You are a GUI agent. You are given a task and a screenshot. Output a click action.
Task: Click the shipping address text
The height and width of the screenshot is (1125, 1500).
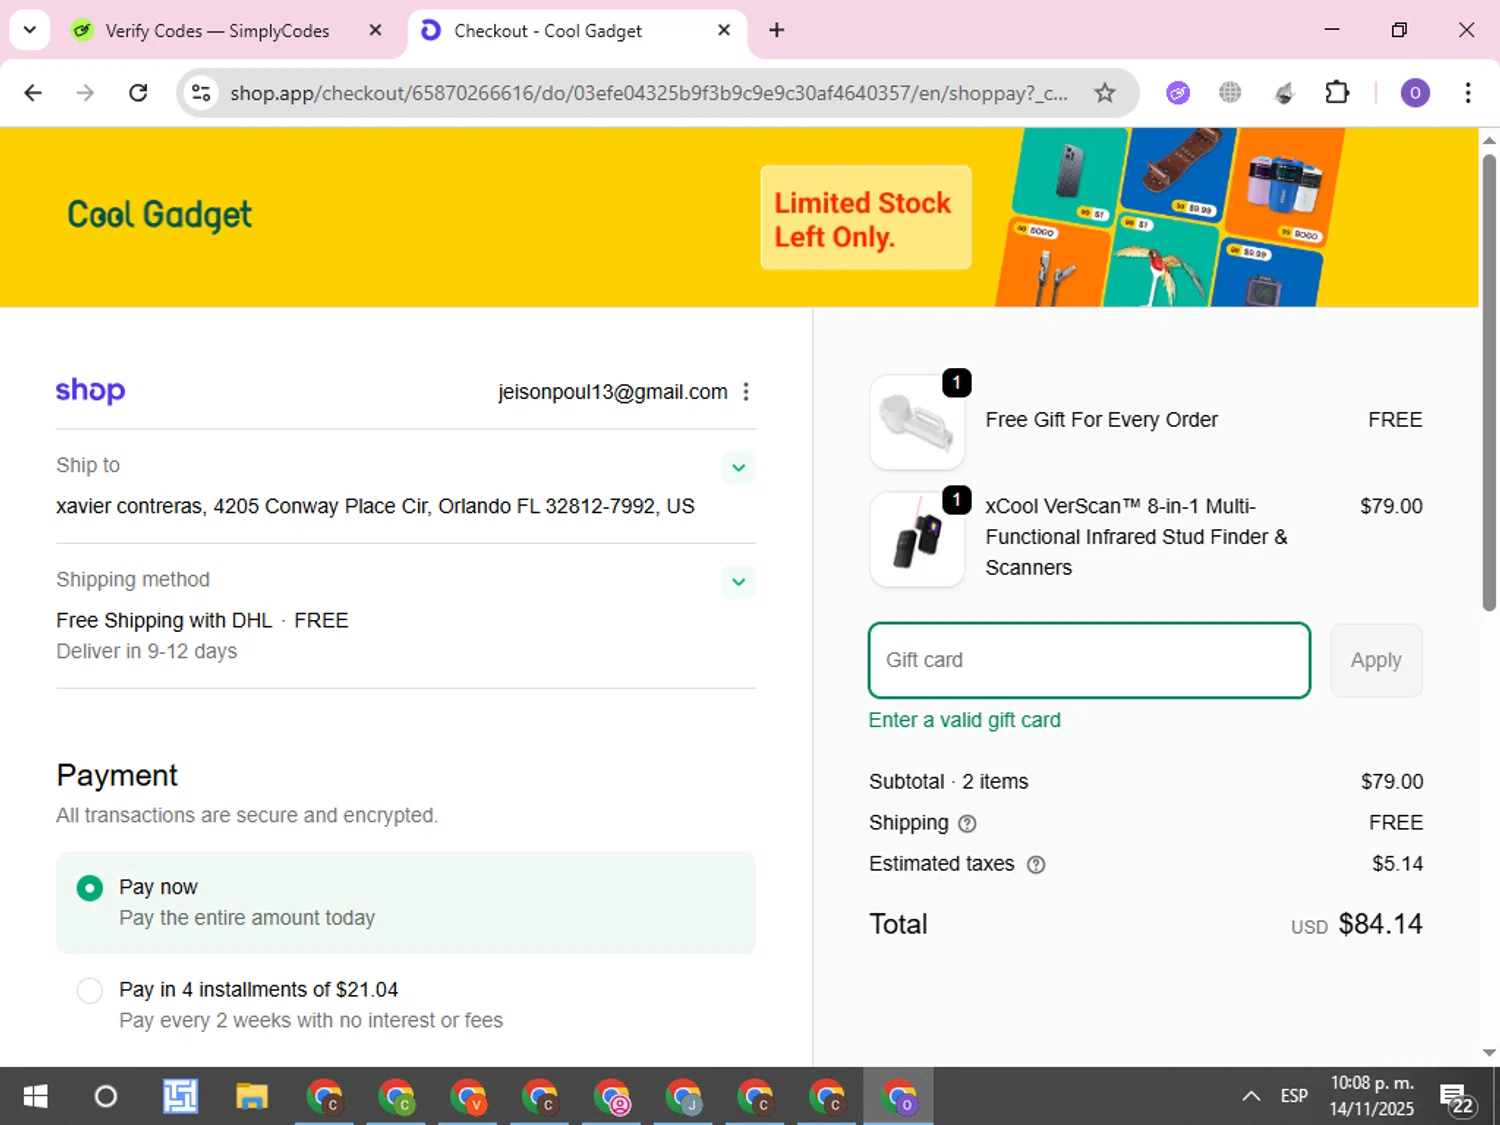pyautogui.click(x=375, y=506)
